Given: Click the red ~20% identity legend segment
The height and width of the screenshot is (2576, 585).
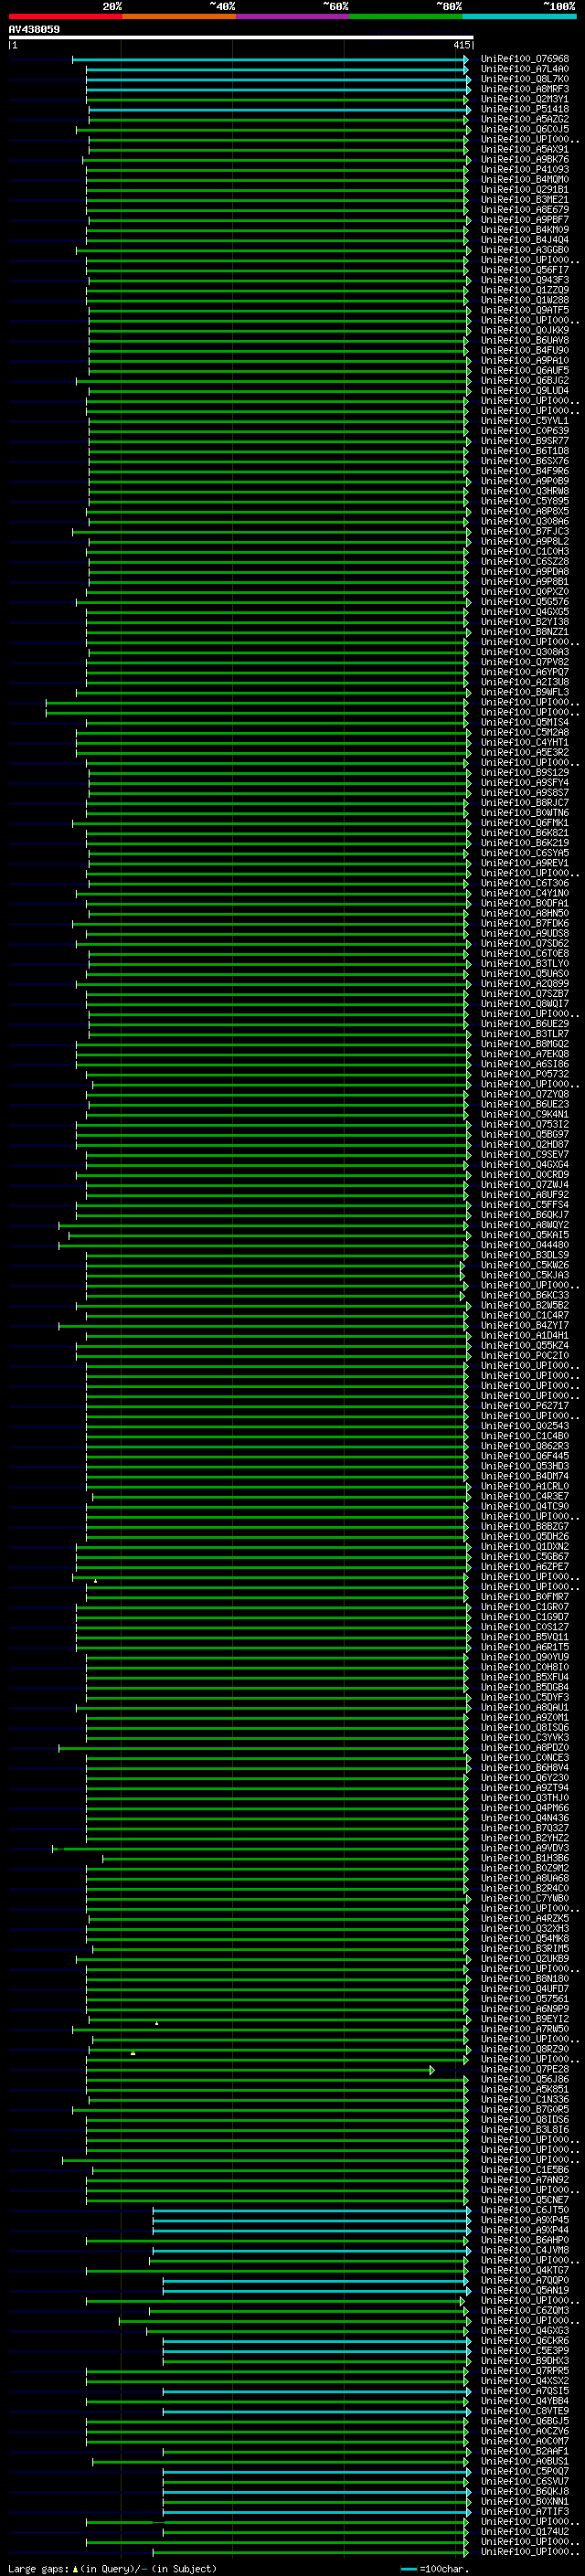Looking at the screenshot, I should click(x=65, y=16).
